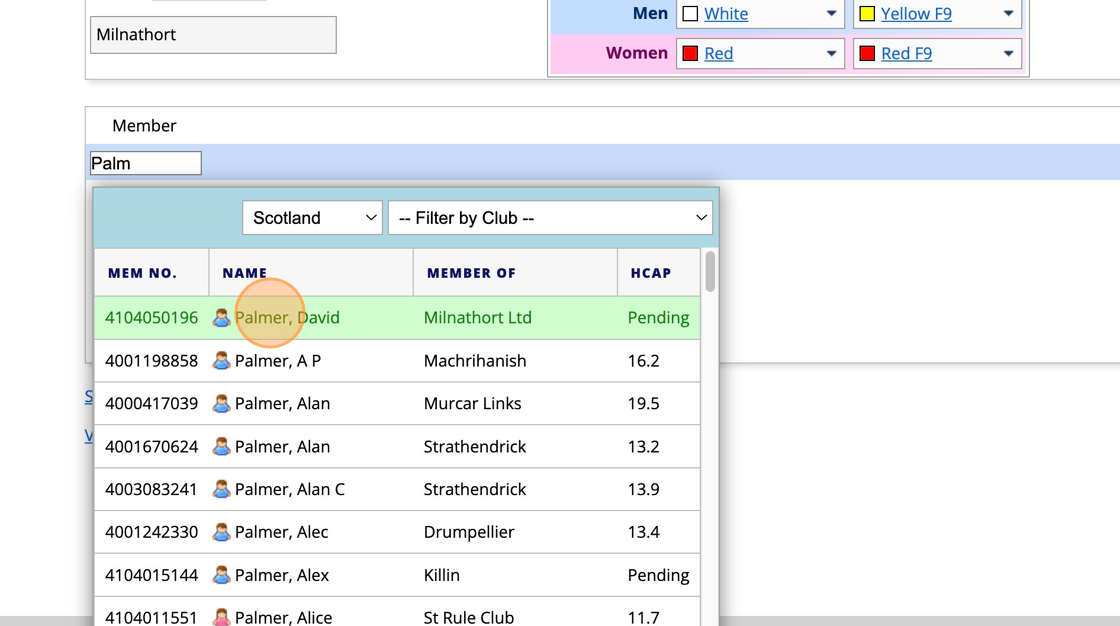Expand the Men White tee dropdown arrow

pos(831,14)
